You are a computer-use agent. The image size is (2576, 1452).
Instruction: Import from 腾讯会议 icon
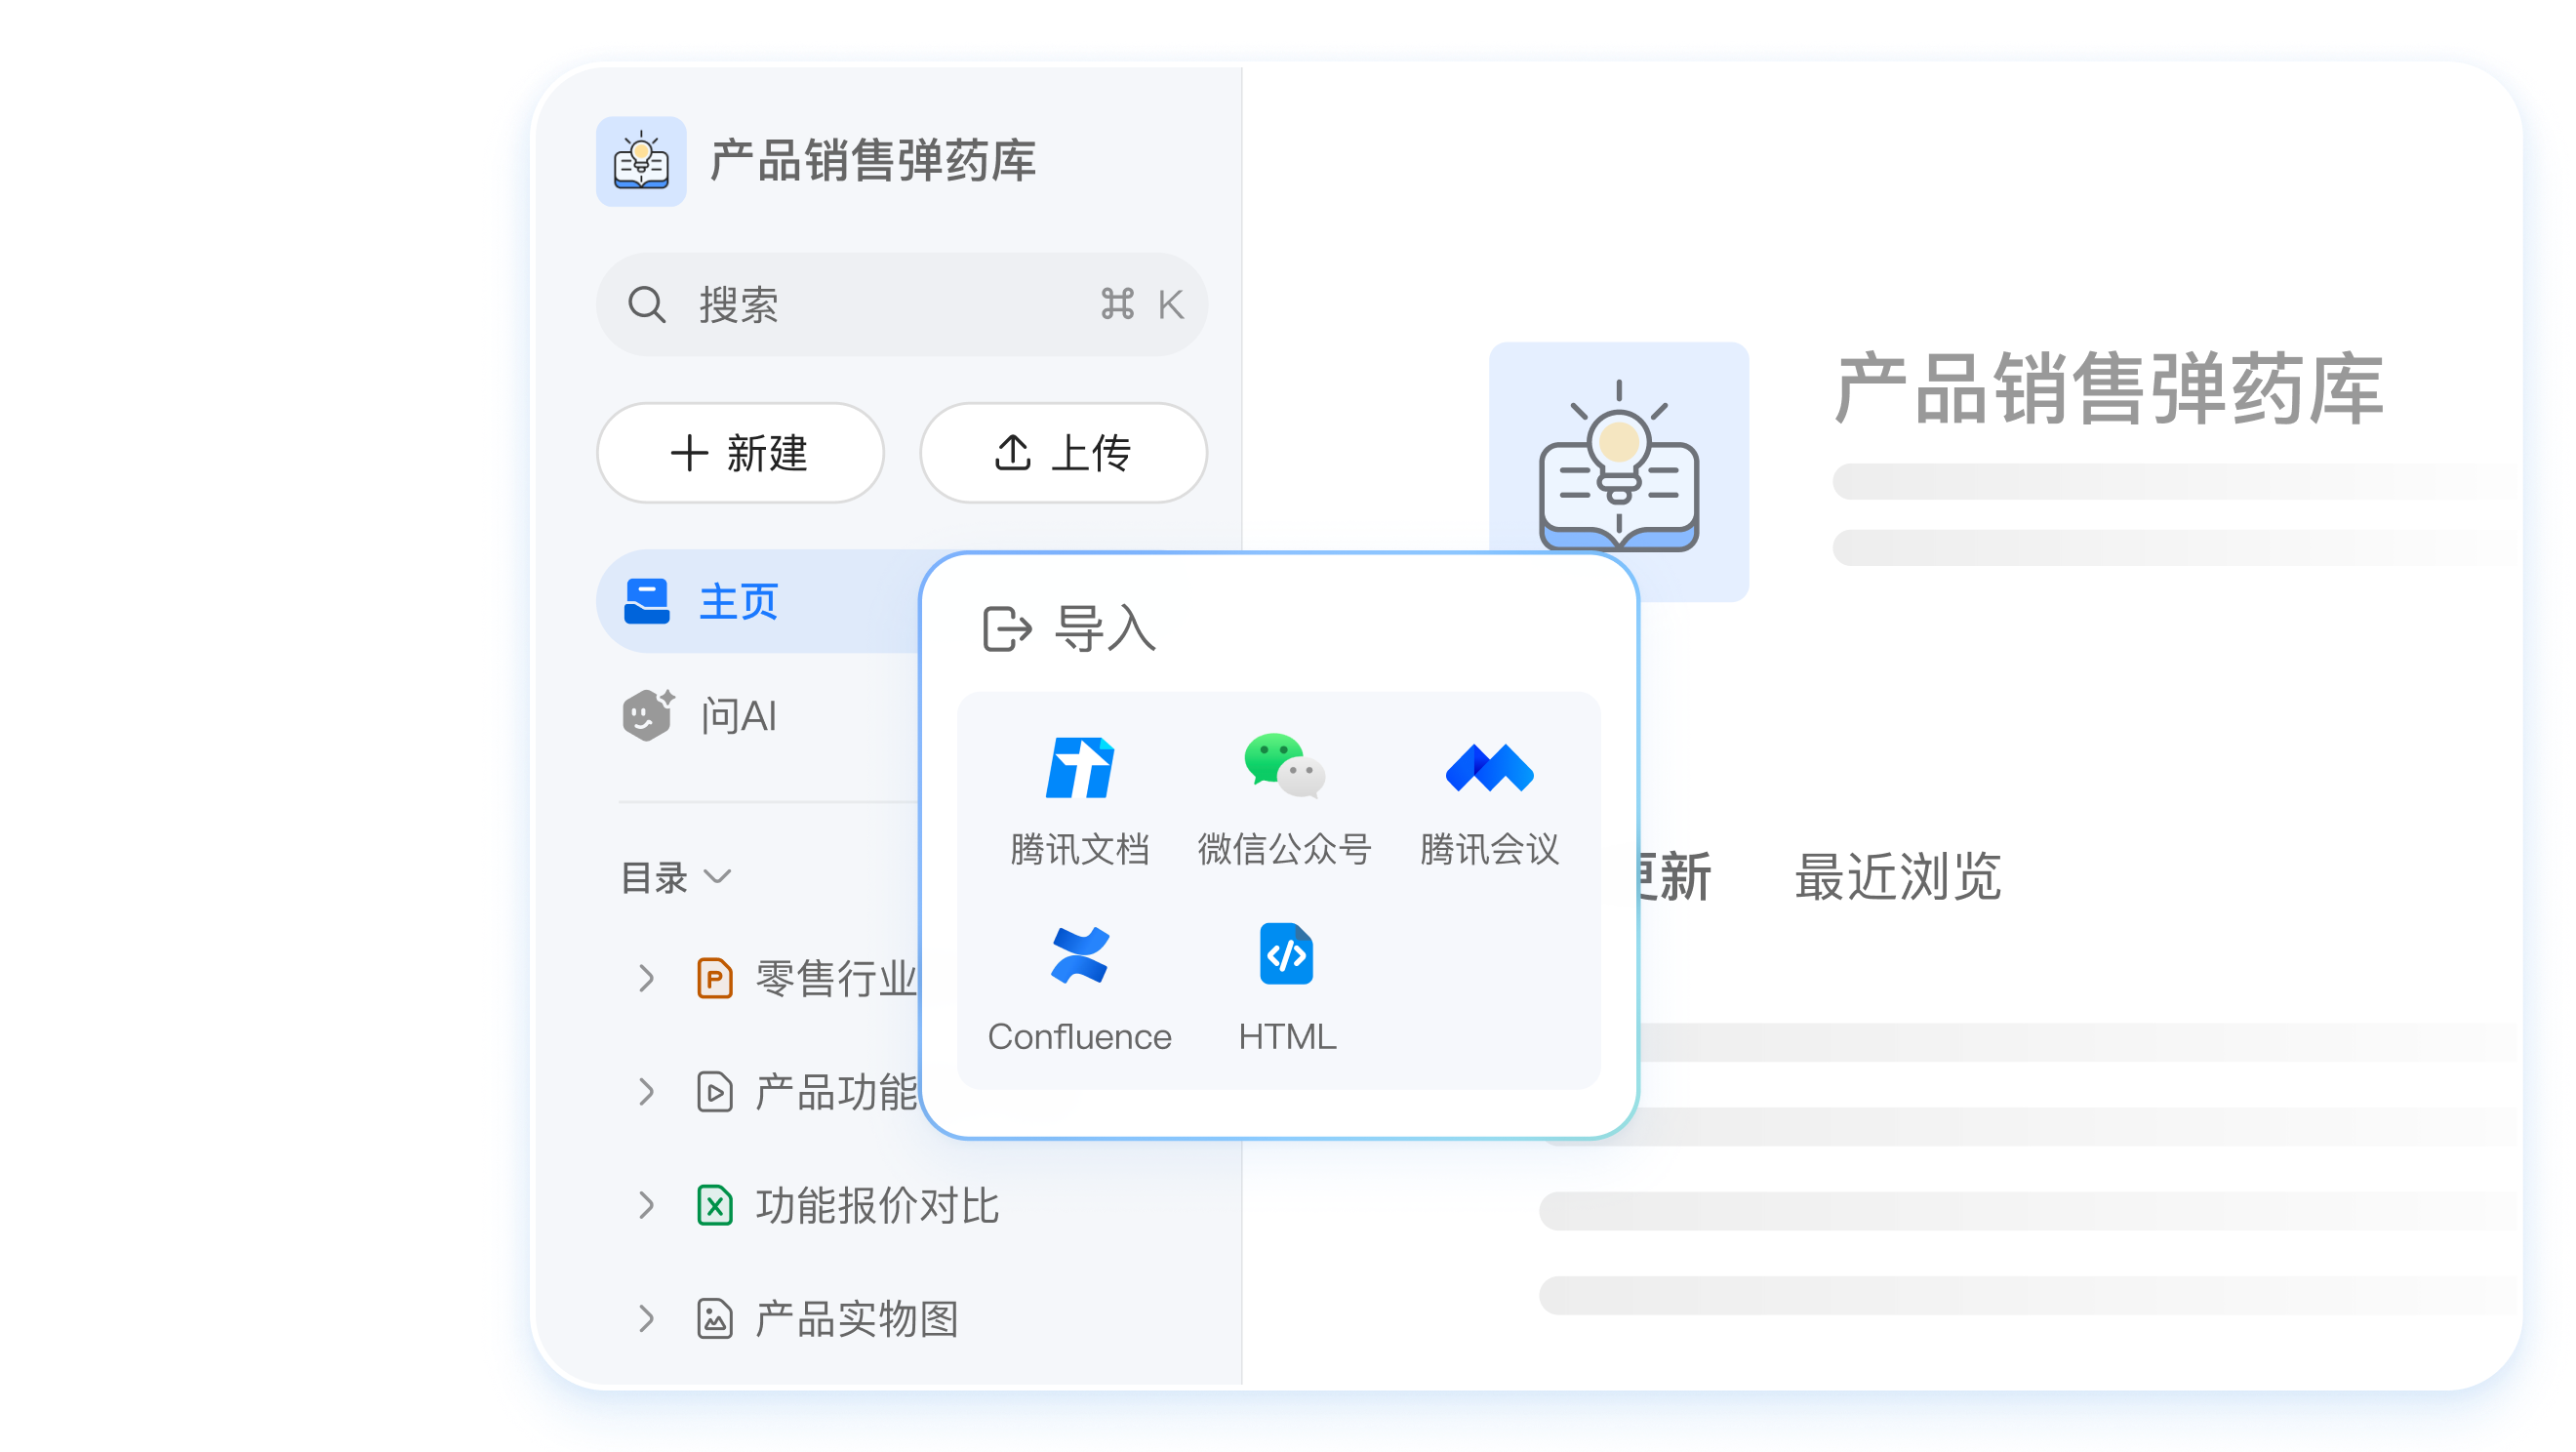(x=1490, y=768)
